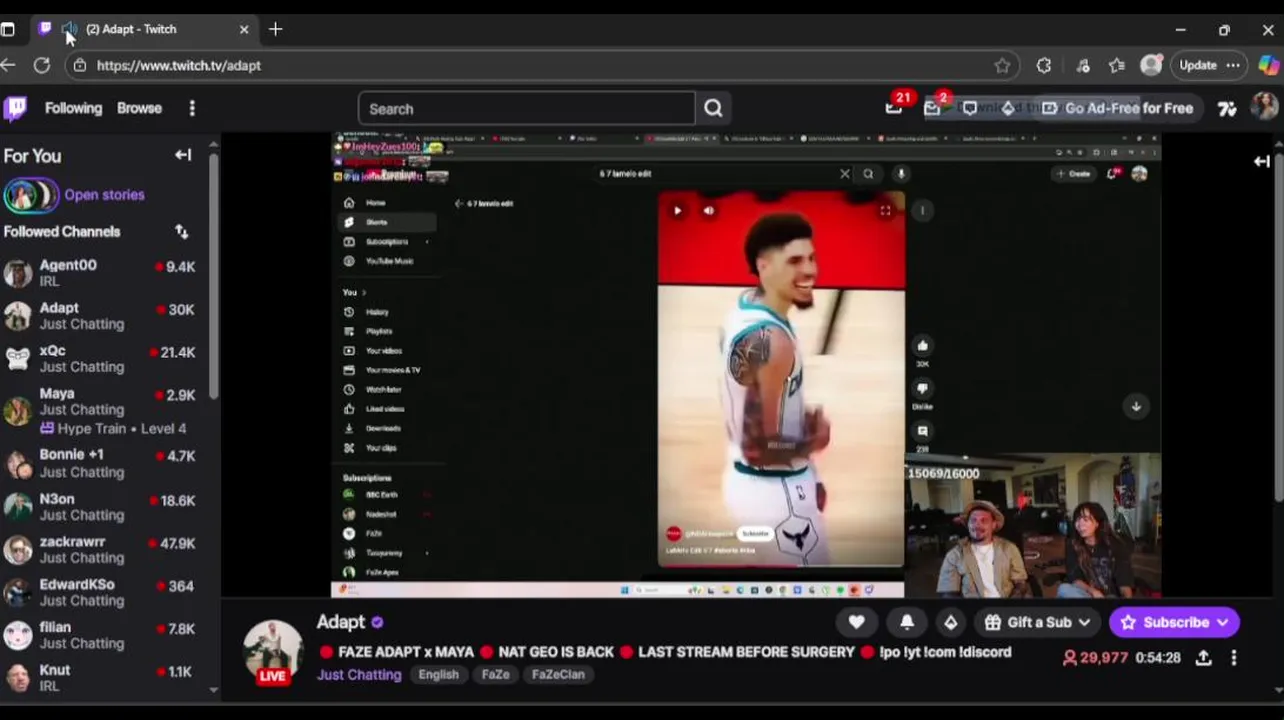Focus the Twitch search field

[526, 108]
